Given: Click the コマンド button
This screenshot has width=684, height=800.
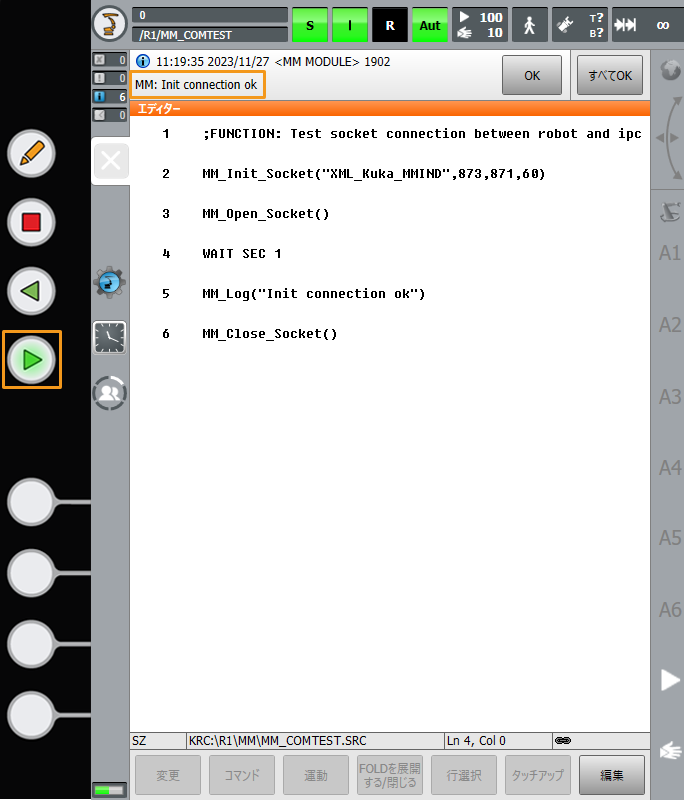Looking at the screenshot, I should 242,775.
